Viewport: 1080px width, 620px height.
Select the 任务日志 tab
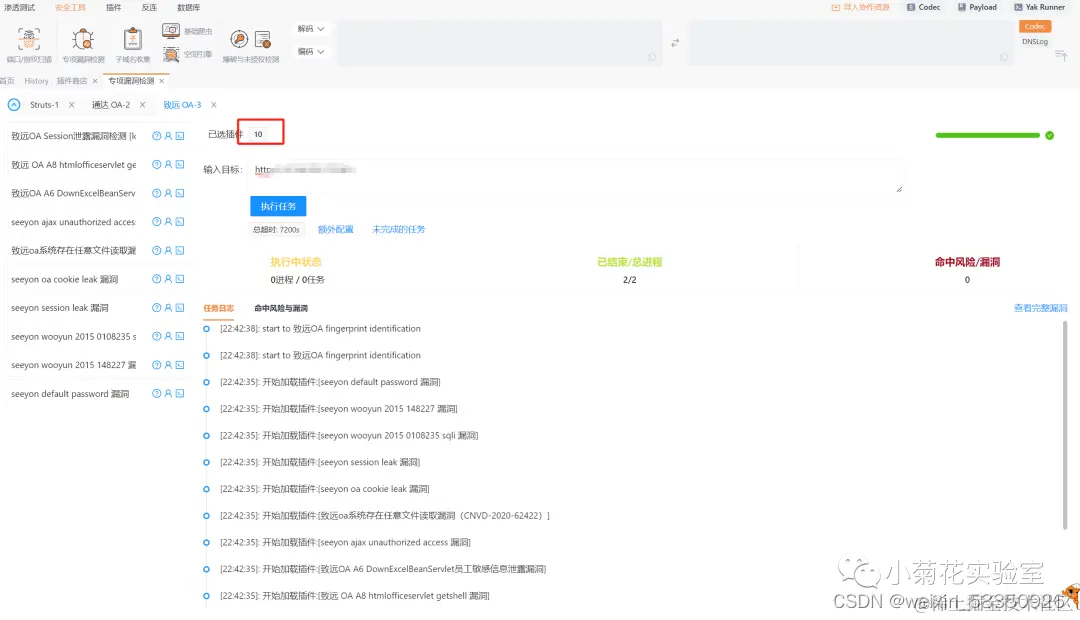218,308
